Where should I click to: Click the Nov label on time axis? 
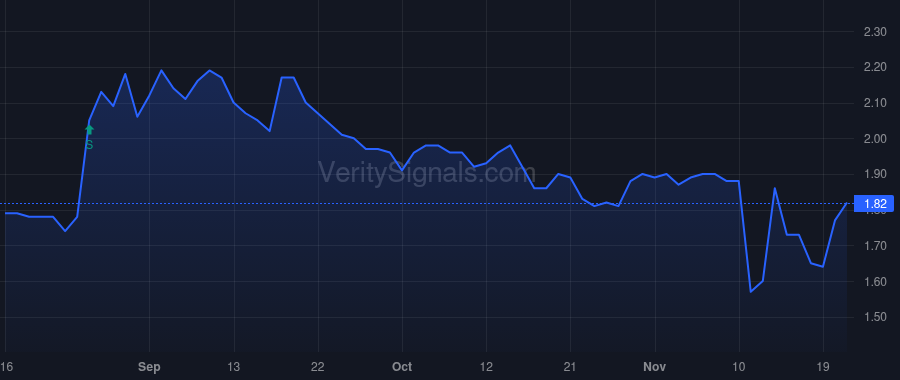pos(654,367)
